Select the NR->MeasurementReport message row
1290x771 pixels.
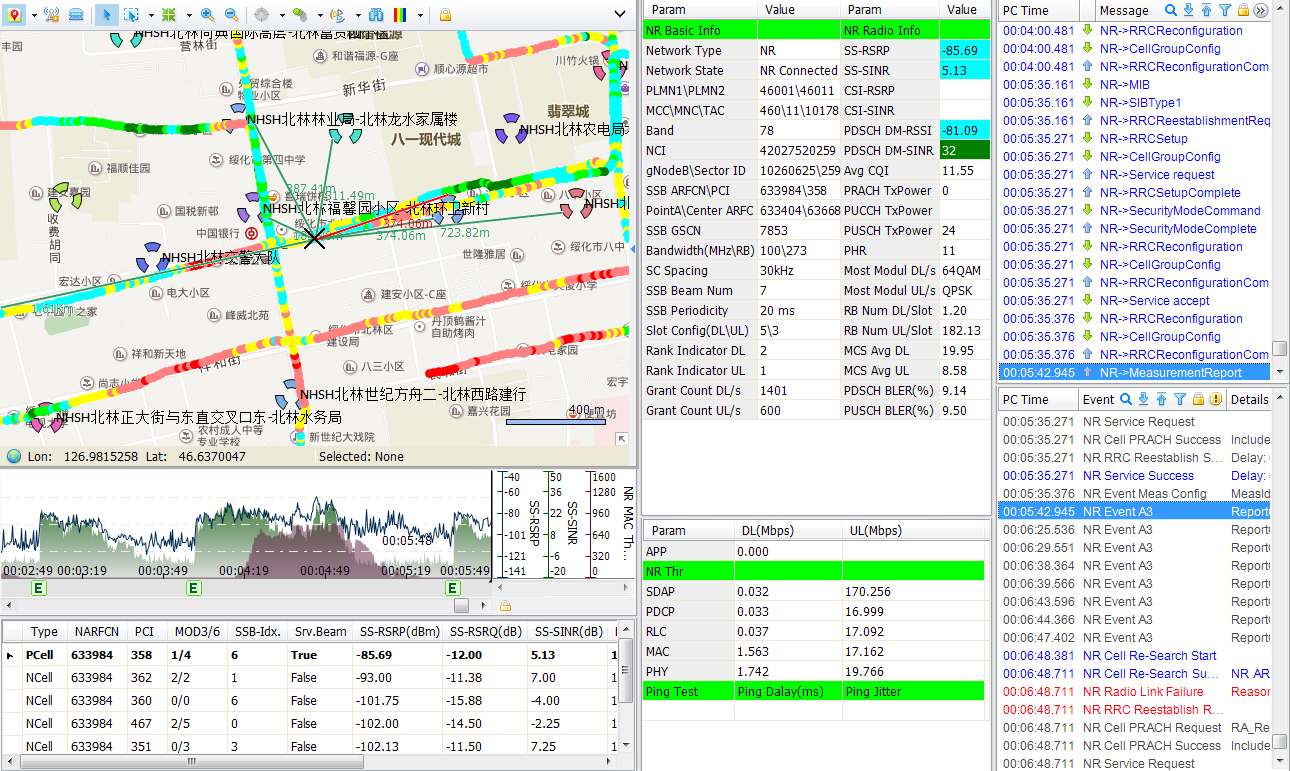(1135, 372)
